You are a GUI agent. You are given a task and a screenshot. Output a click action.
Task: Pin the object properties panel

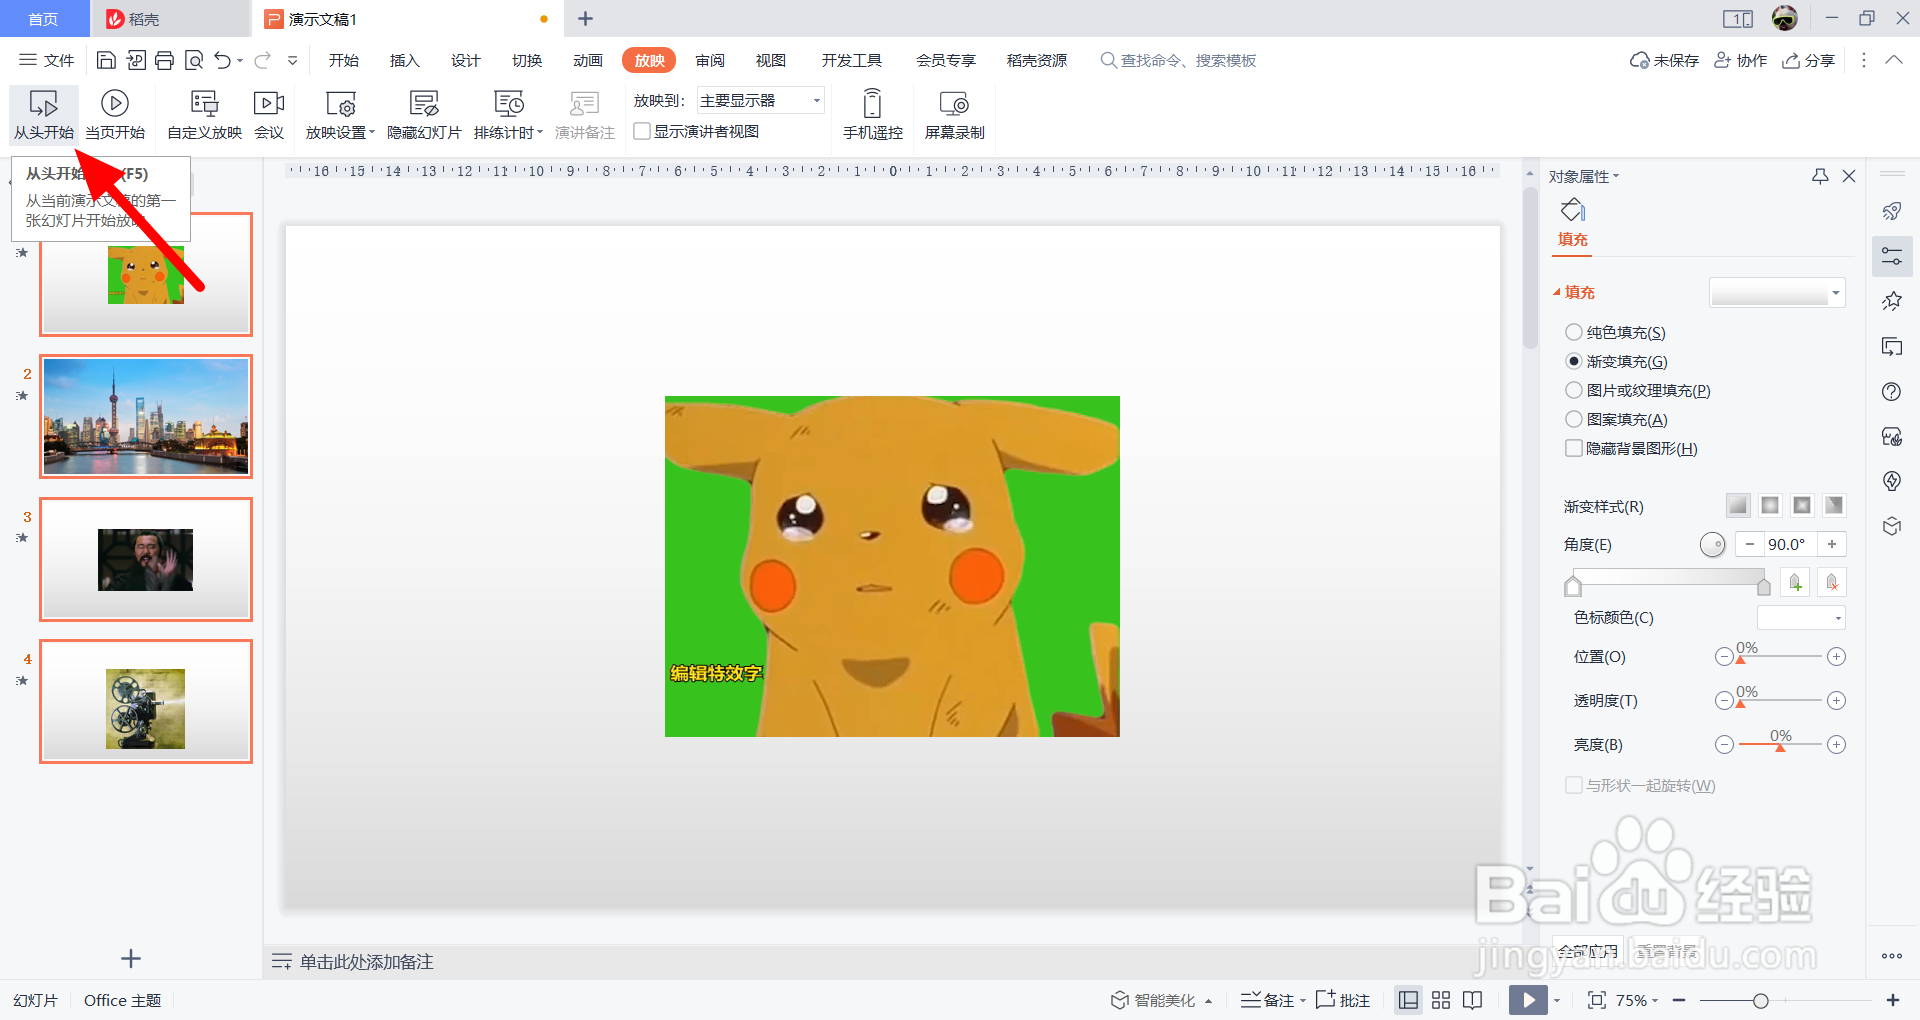[x=1820, y=176]
